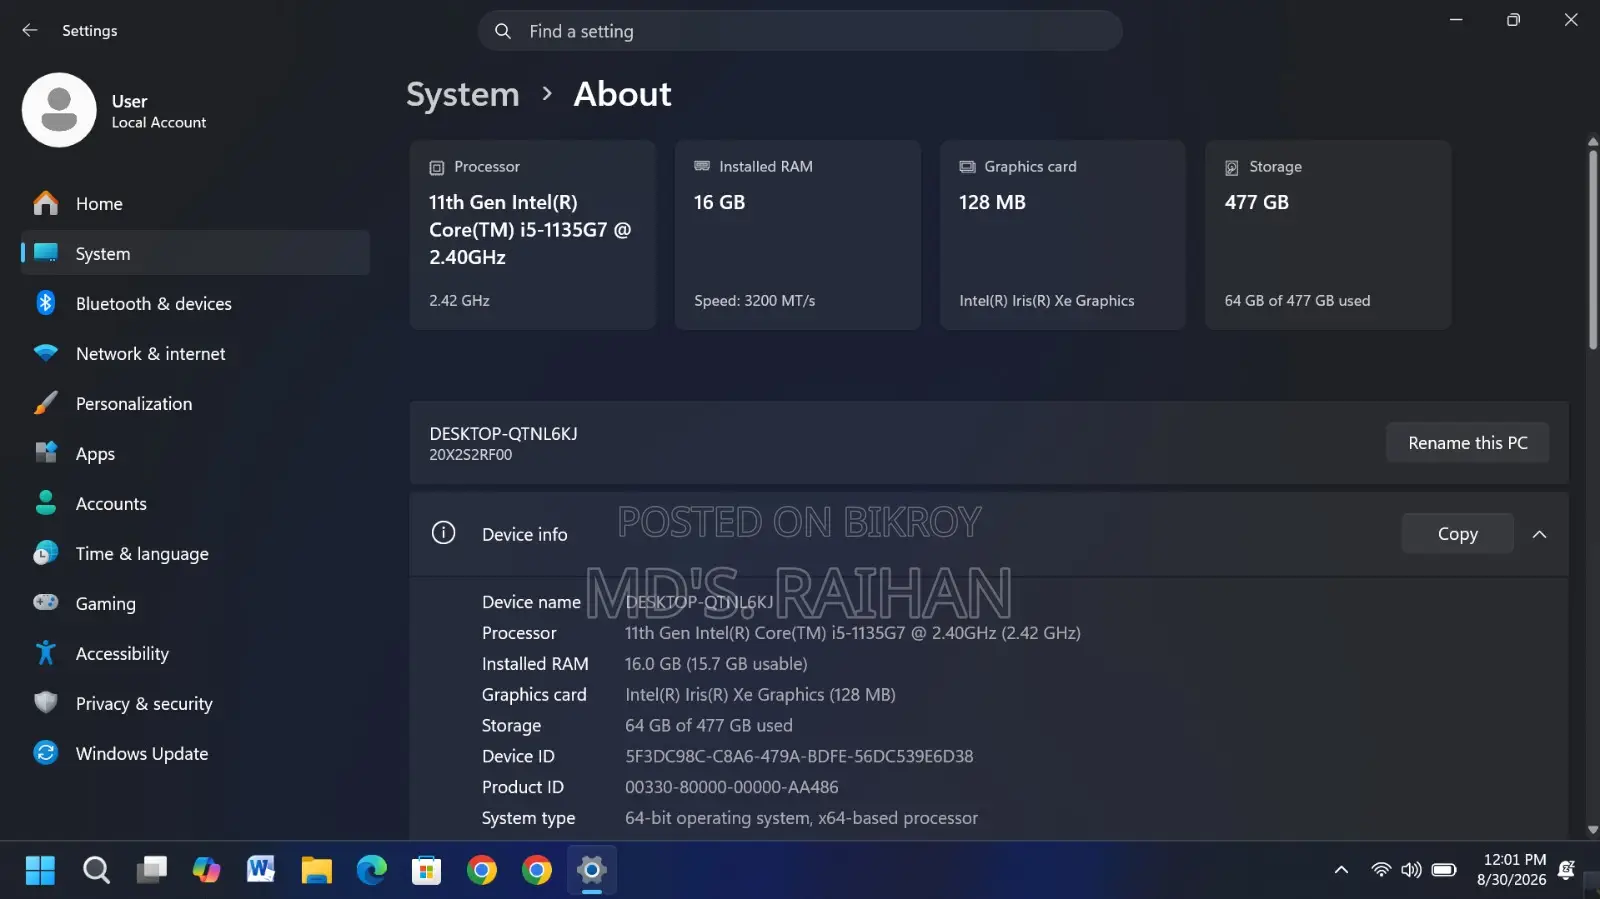The image size is (1600, 899).
Task: Click the Processor summary card
Action: coord(532,235)
